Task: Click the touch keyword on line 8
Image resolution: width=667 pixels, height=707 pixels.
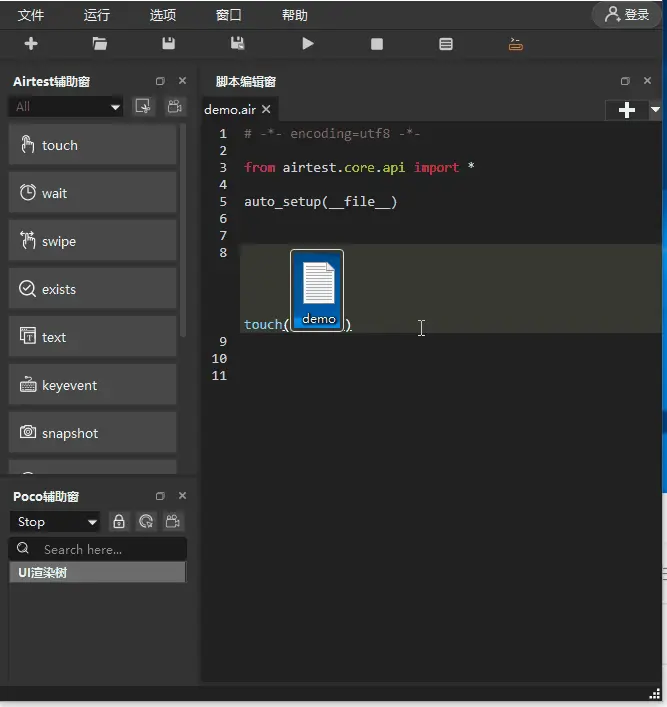Action: pyautogui.click(x=263, y=325)
